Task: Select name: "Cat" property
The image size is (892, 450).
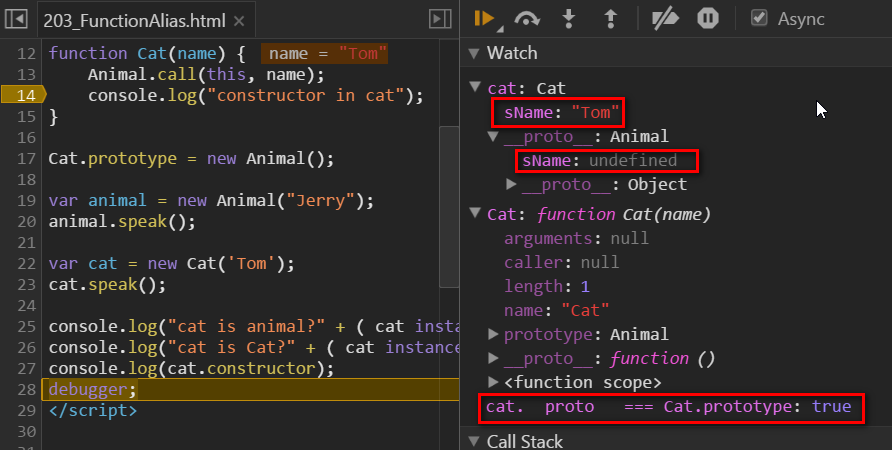Action: 556,310
